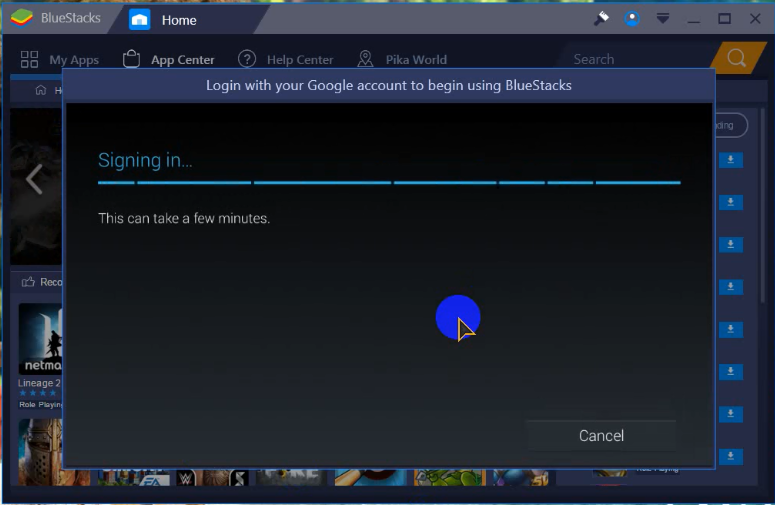Download the second app in the list
Screen dimensions: 775x505
coord(731,202)
